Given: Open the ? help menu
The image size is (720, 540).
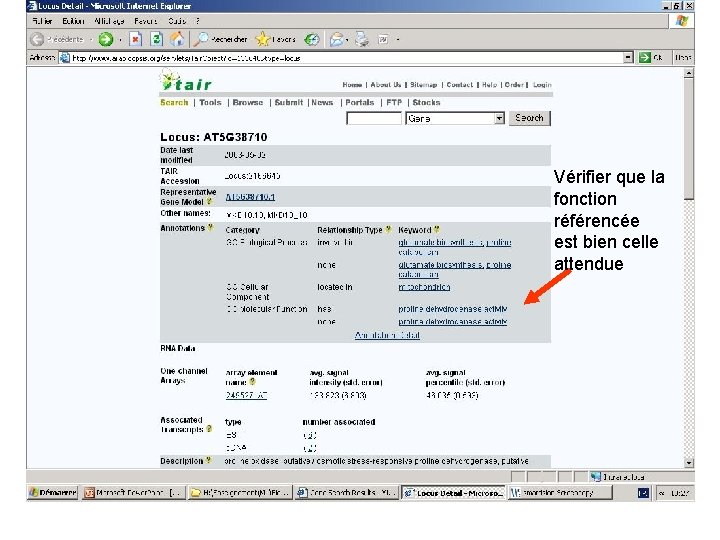Looking at the screenshot, I should click(197, 21).
